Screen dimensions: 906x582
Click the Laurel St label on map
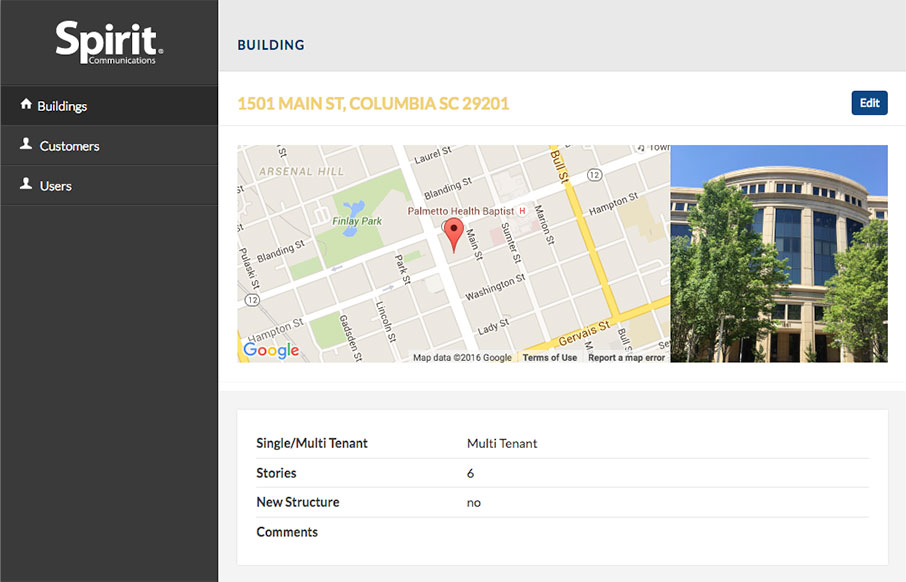click(433, 155)
